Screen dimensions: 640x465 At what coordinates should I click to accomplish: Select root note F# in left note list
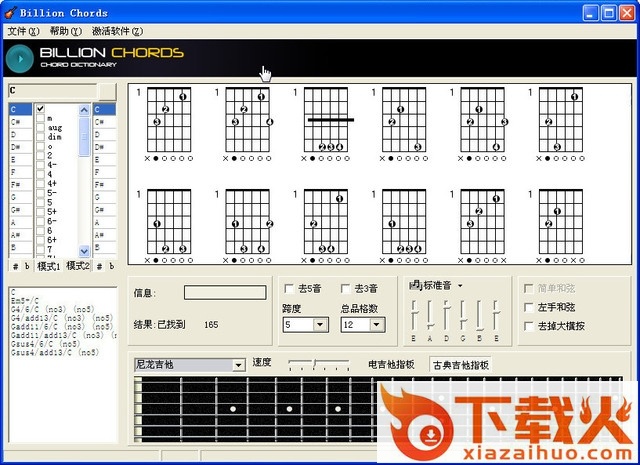tap(20, 185)
